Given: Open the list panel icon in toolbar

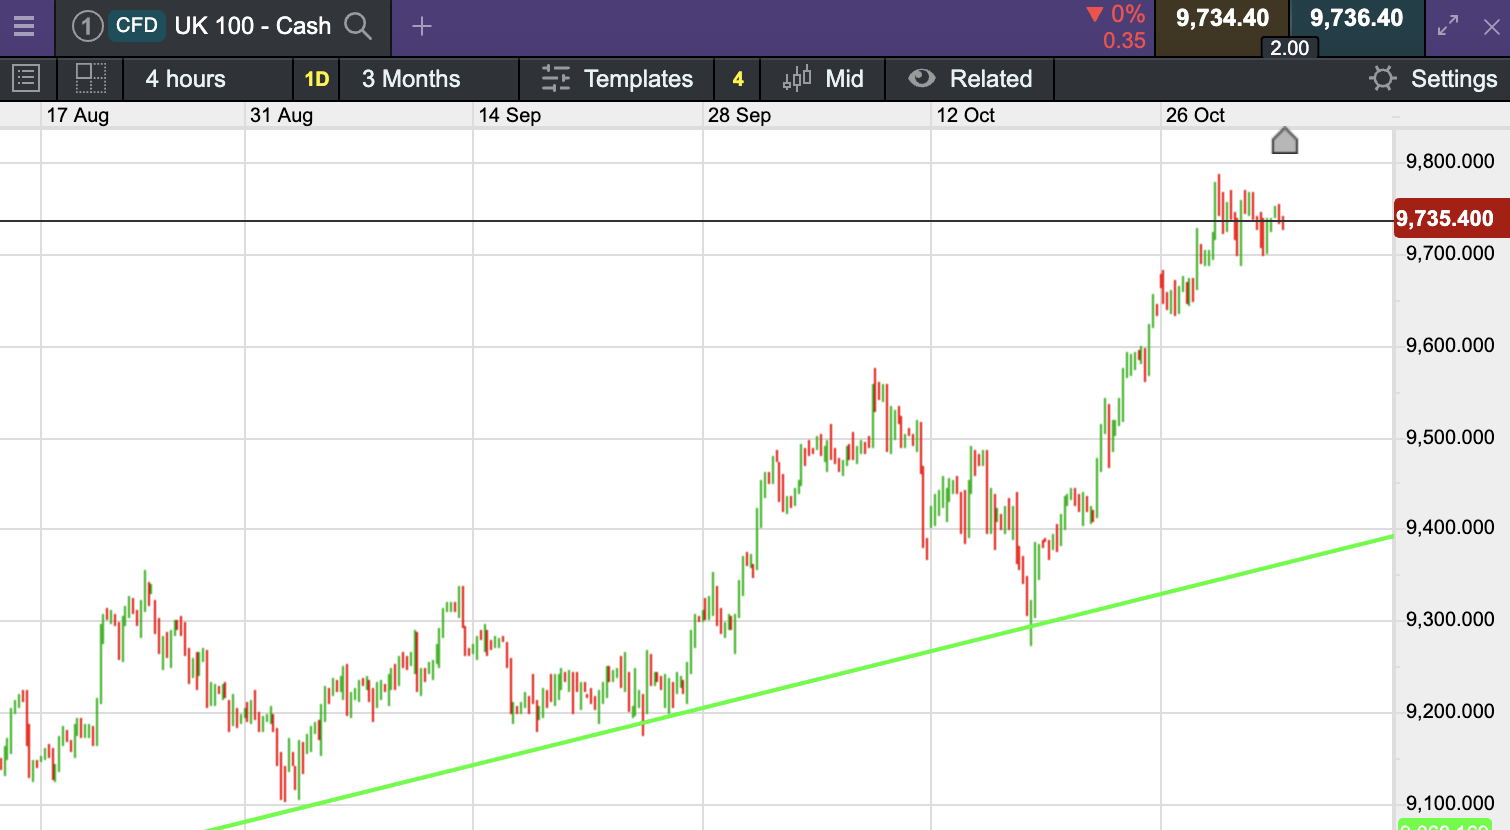Looking at the screenshot, I should tap(26, 78).
